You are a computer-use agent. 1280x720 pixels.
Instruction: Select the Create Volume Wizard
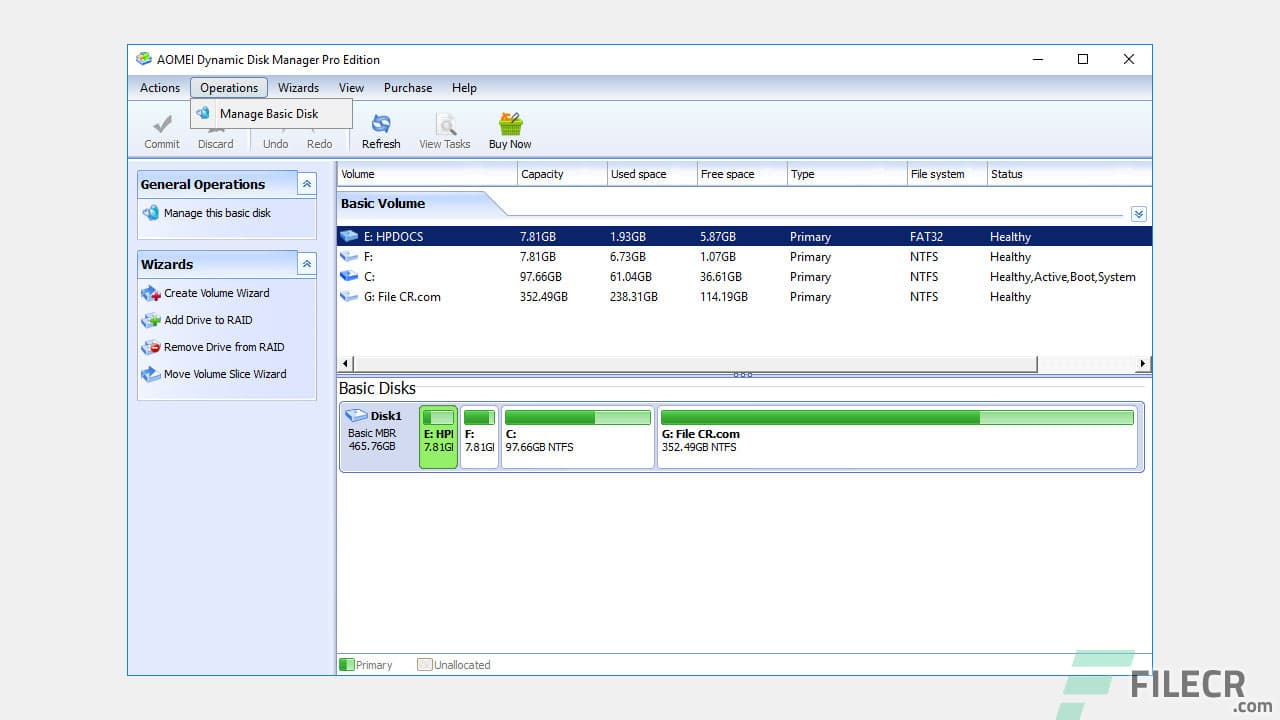pyautogui.click(x=215, y=293)
